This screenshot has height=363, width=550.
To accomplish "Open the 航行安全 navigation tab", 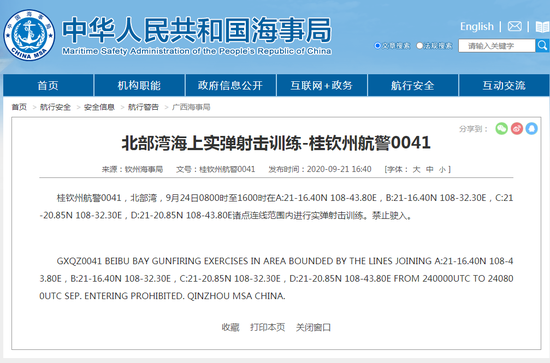I will click(x=413, y=85).
